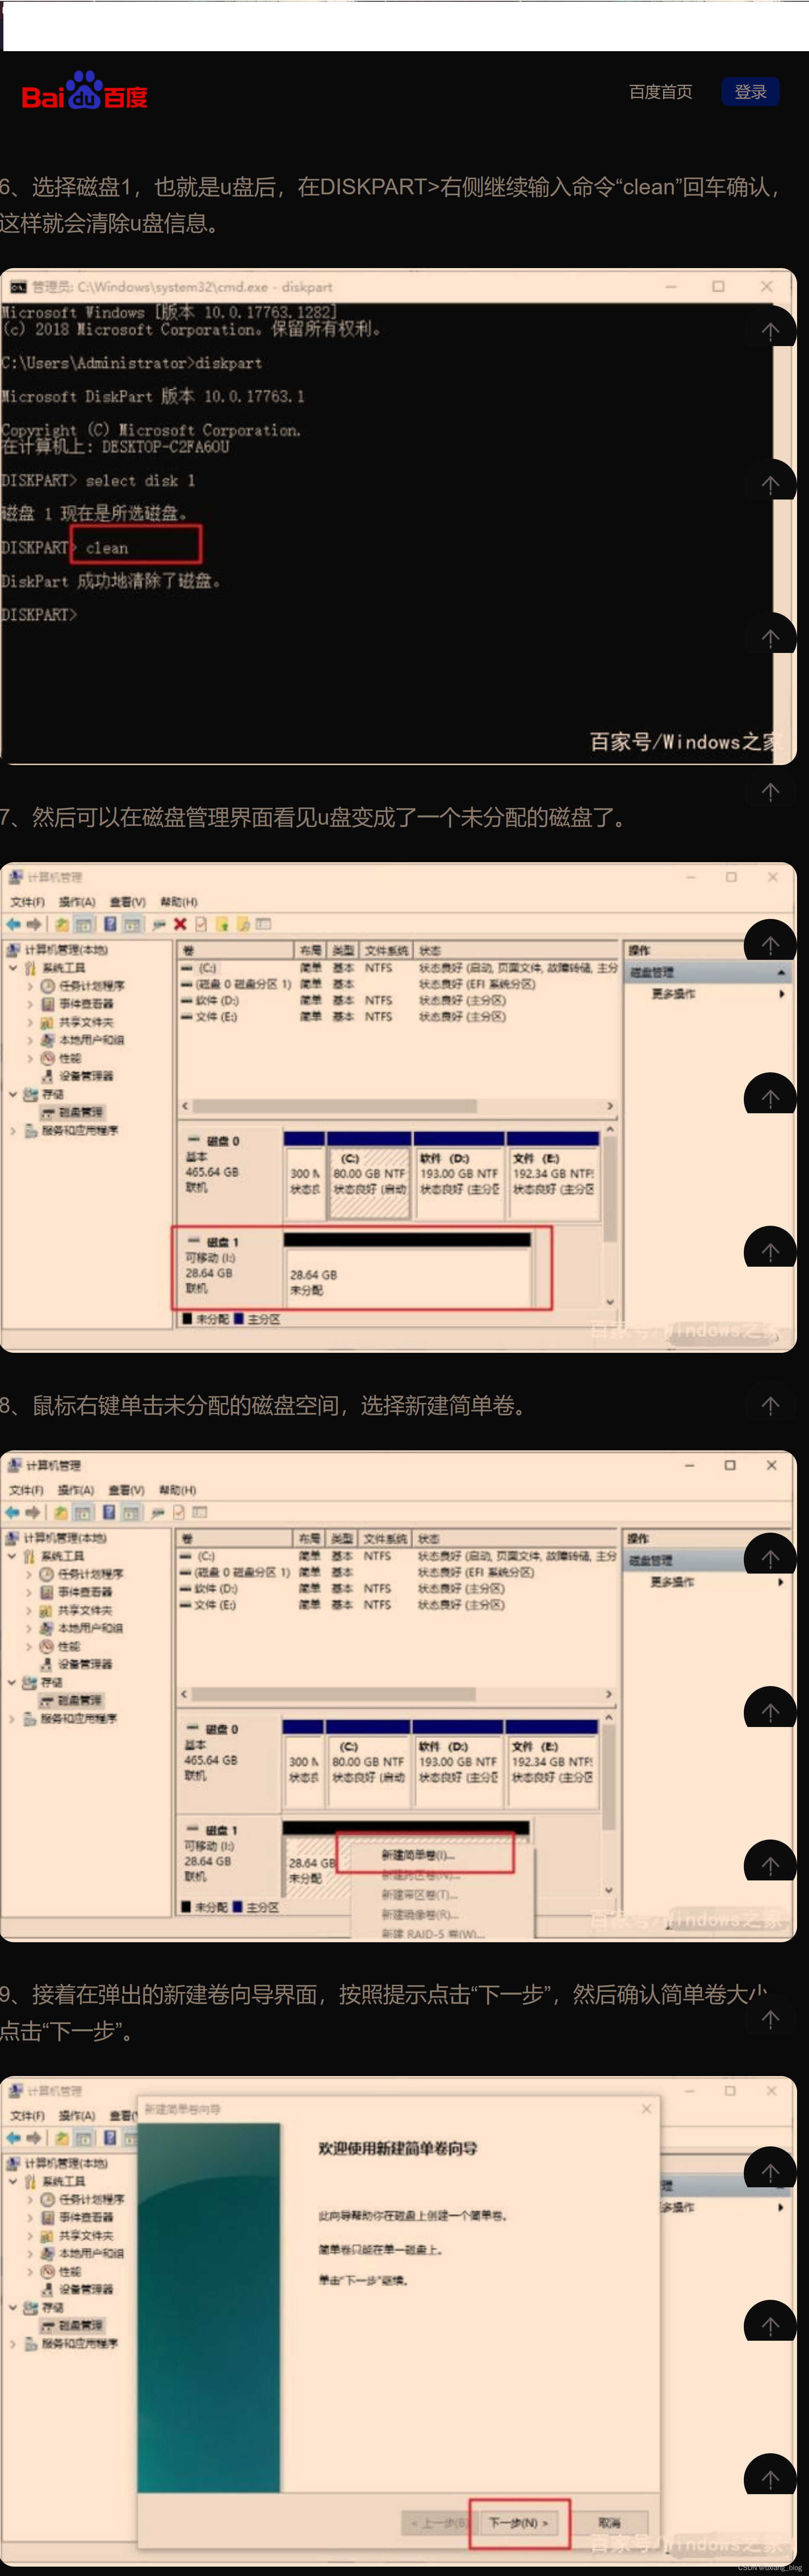Image resolution: width=809 pixels, height=2576 pixels.
Task: Select the 文件 (E:) 192.34 GB partition in step 7 window
Action: pos(553,1176)
